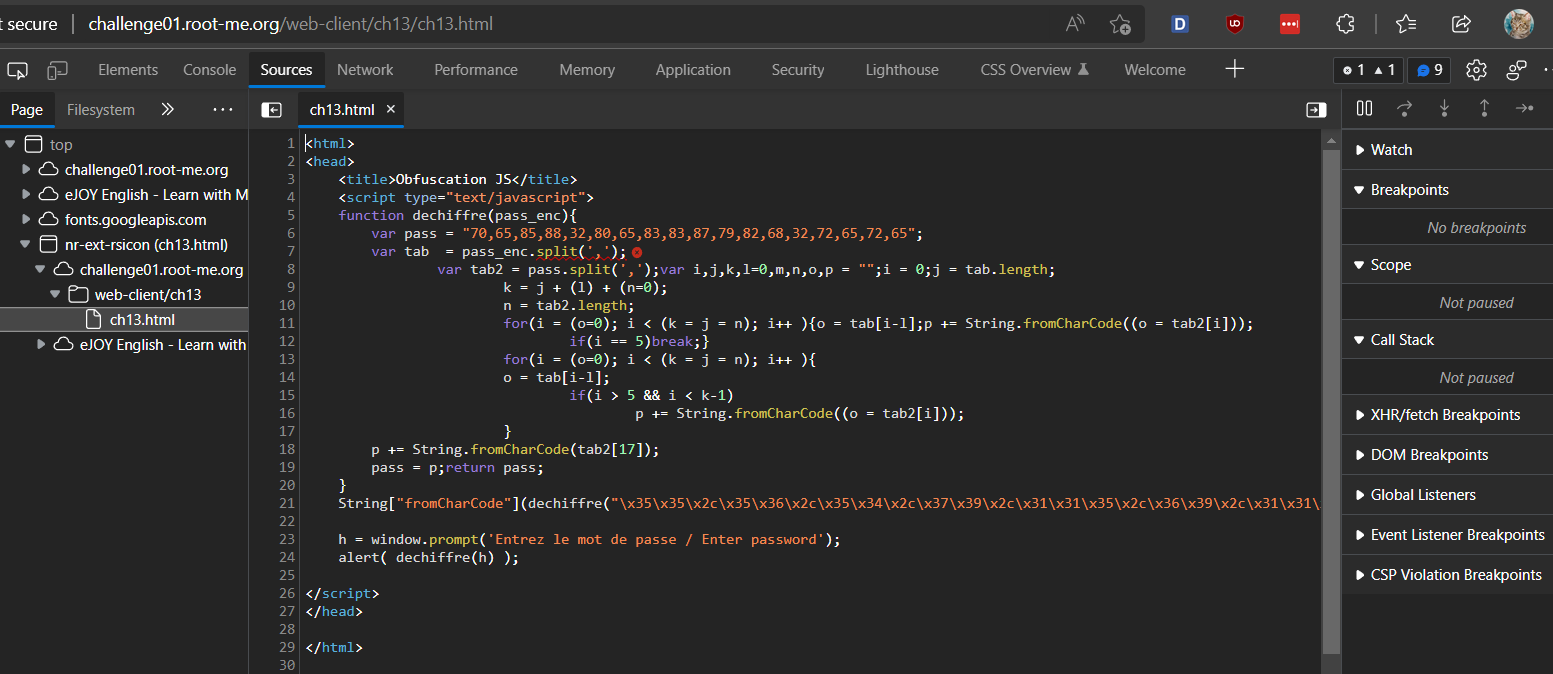Click the issues counter showing 9
This screenshot has height=674, width=1553.
(1429, 70)
